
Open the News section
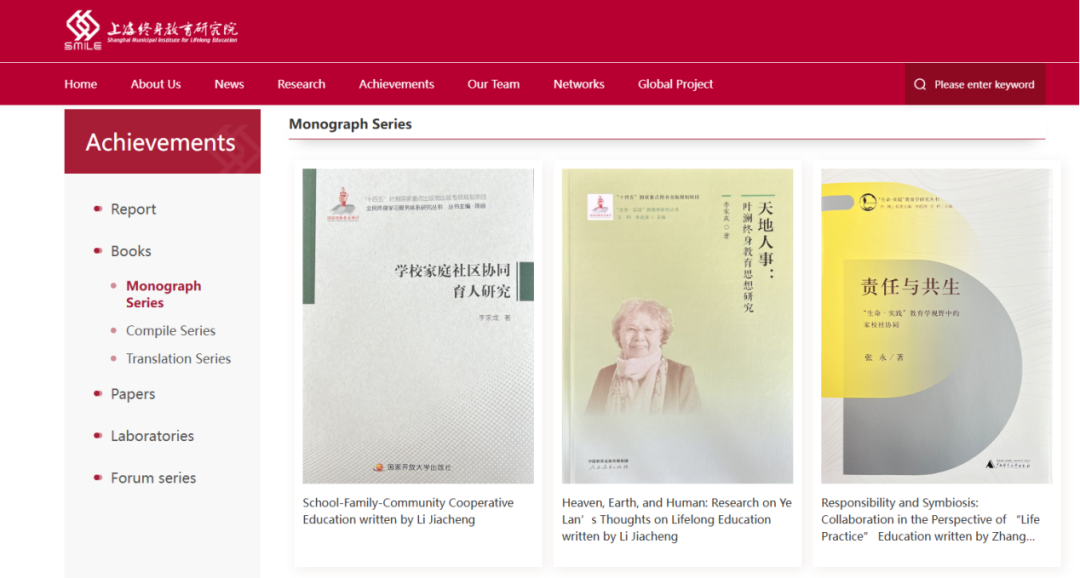229,84
